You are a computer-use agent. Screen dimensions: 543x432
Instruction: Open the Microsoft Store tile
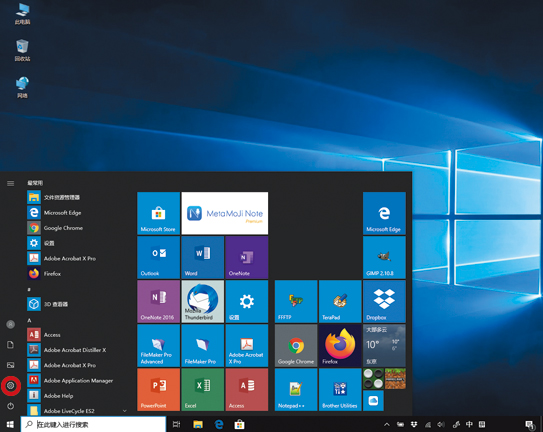158,213
